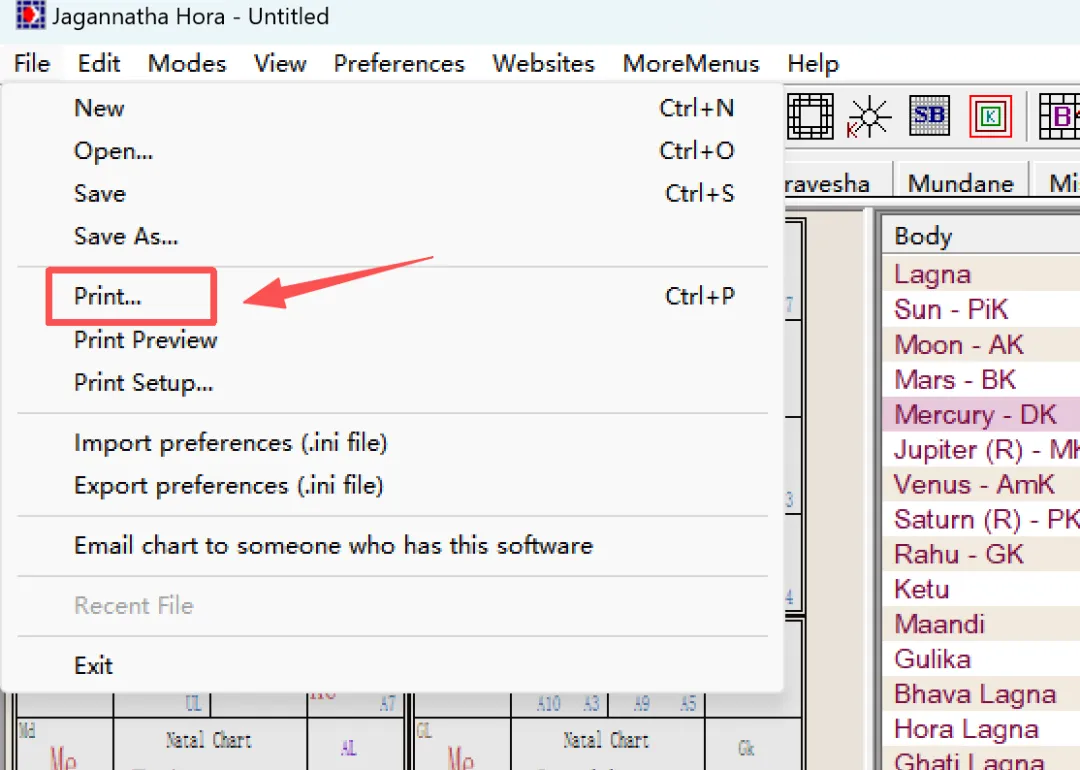Select the Moon - AK row
The height and width of the screenshot is (770, 1080).
981,344
